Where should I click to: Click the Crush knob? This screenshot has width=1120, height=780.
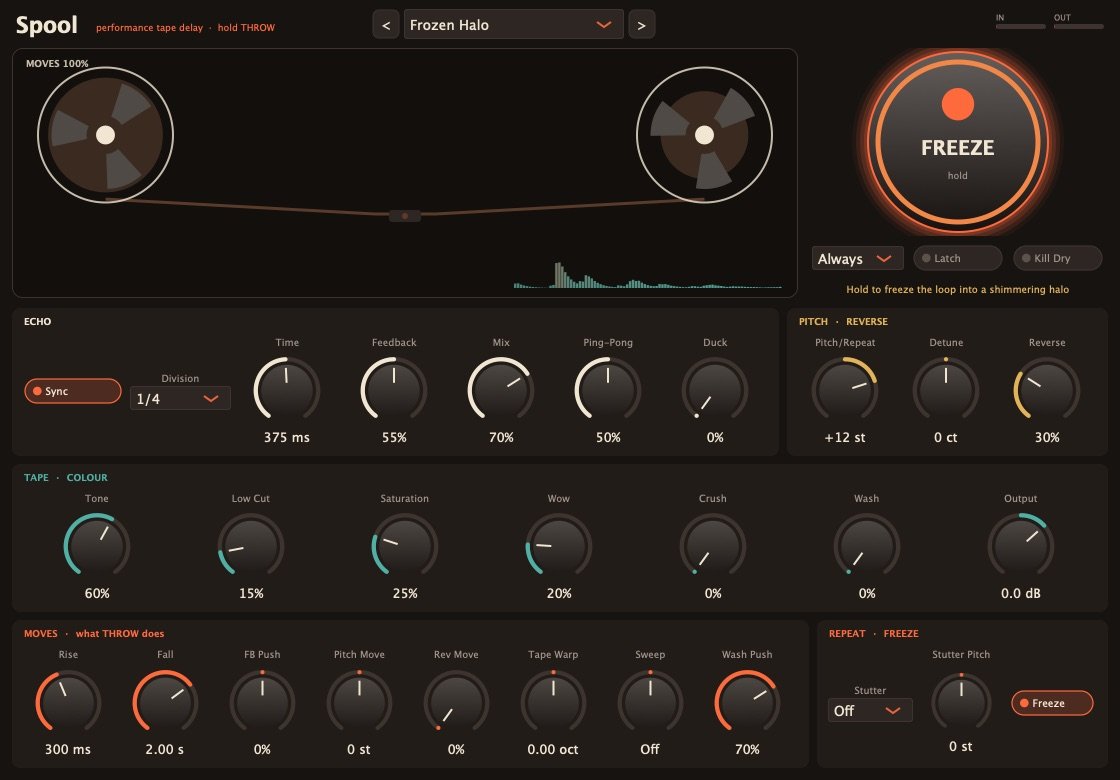coord(712,546)
